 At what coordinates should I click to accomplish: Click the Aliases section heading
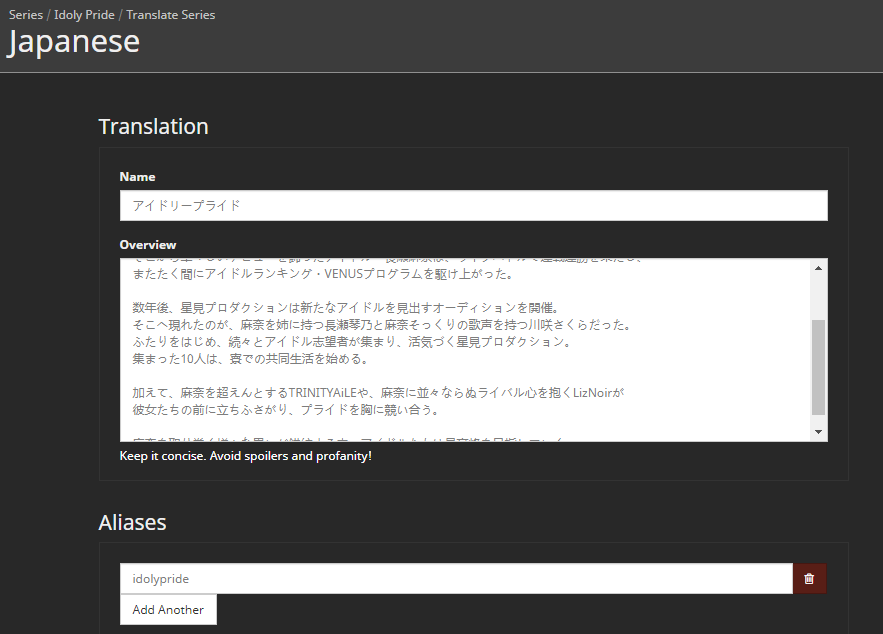pyautogui.click(x=132, y=522)
